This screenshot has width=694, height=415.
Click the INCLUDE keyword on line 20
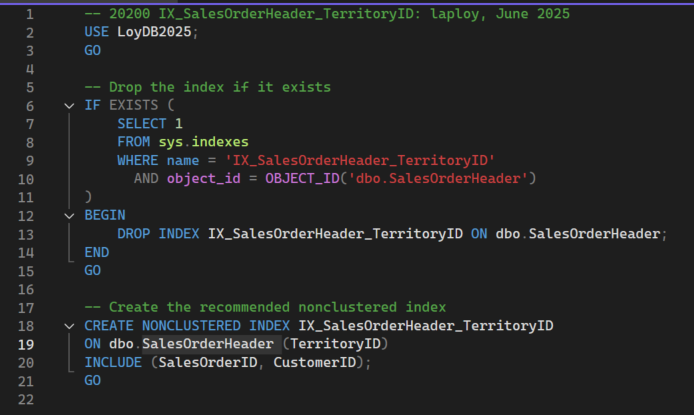pyautogui.click(x=113, y=362)
